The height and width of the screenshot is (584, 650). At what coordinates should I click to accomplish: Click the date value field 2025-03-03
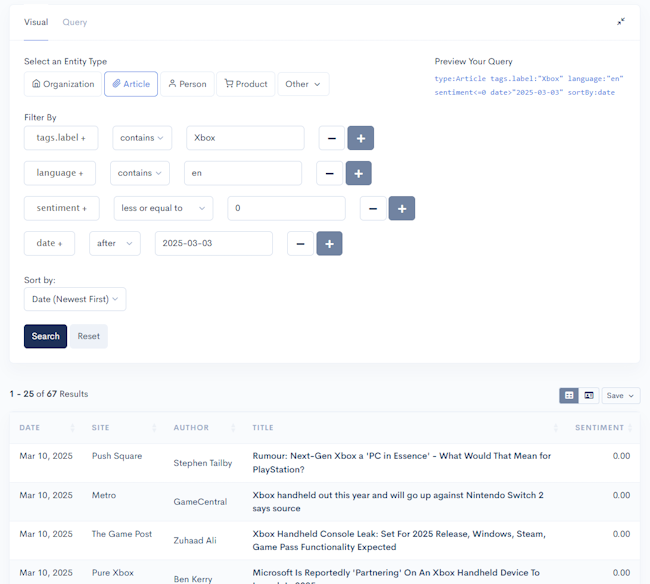coord(214,243)
